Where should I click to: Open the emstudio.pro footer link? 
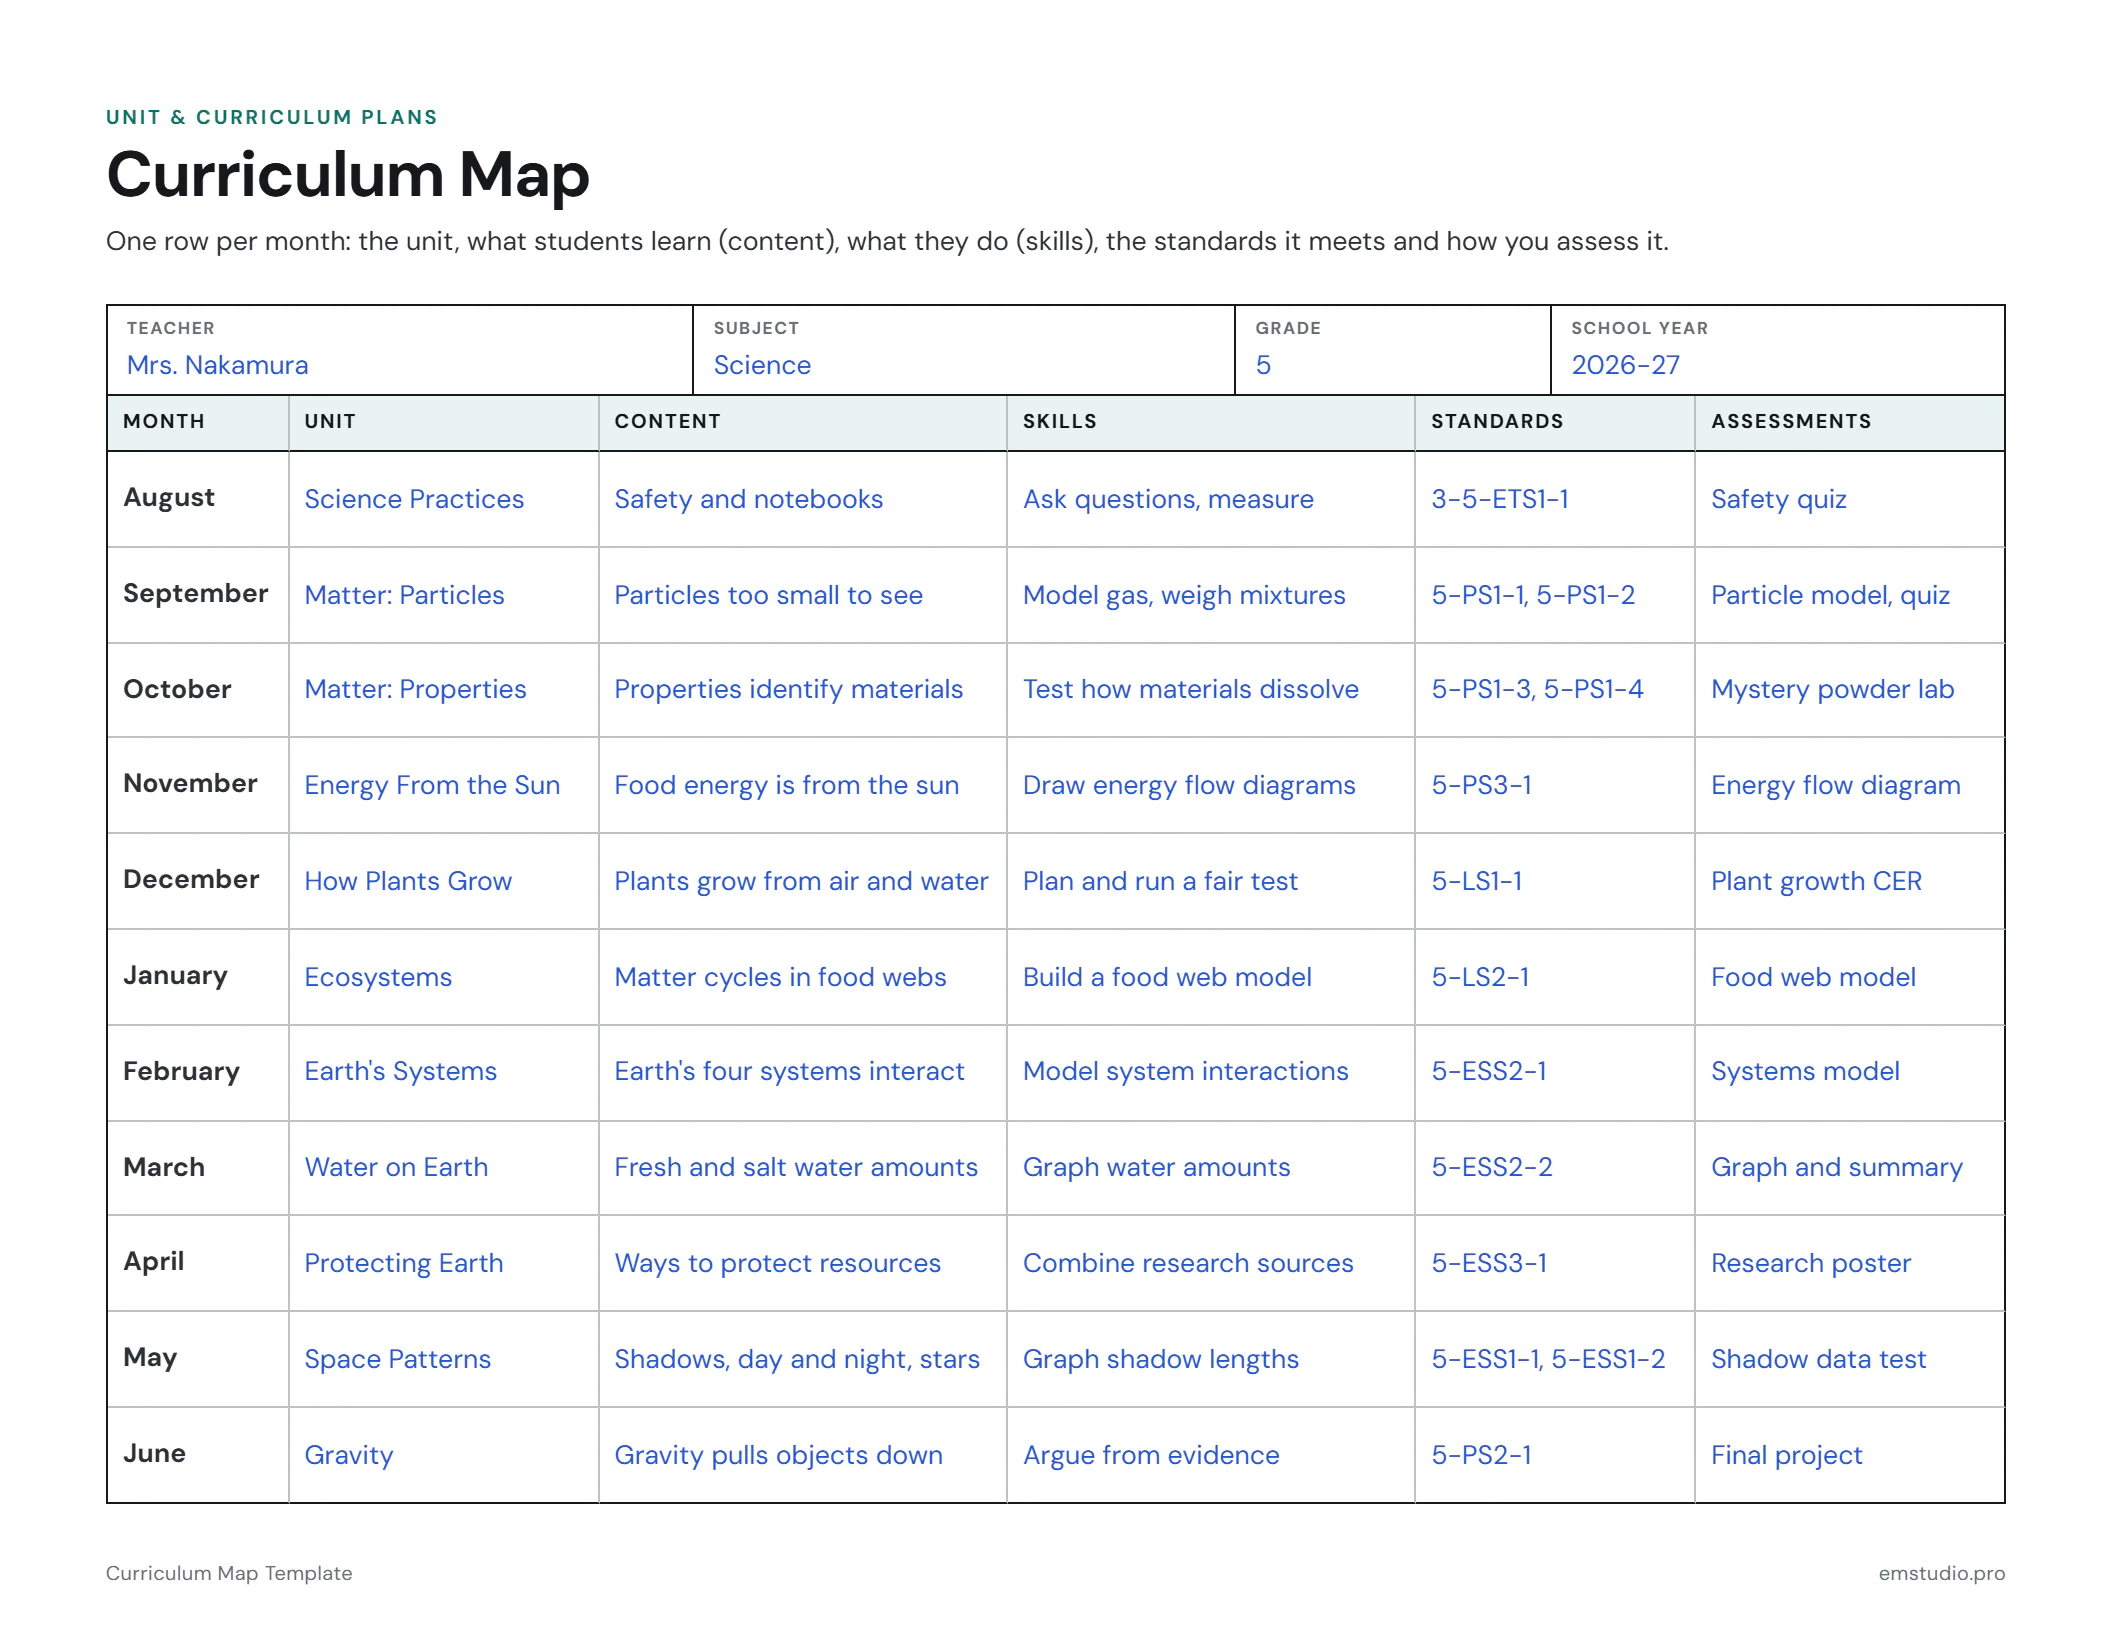[x=1941, y=1573]
